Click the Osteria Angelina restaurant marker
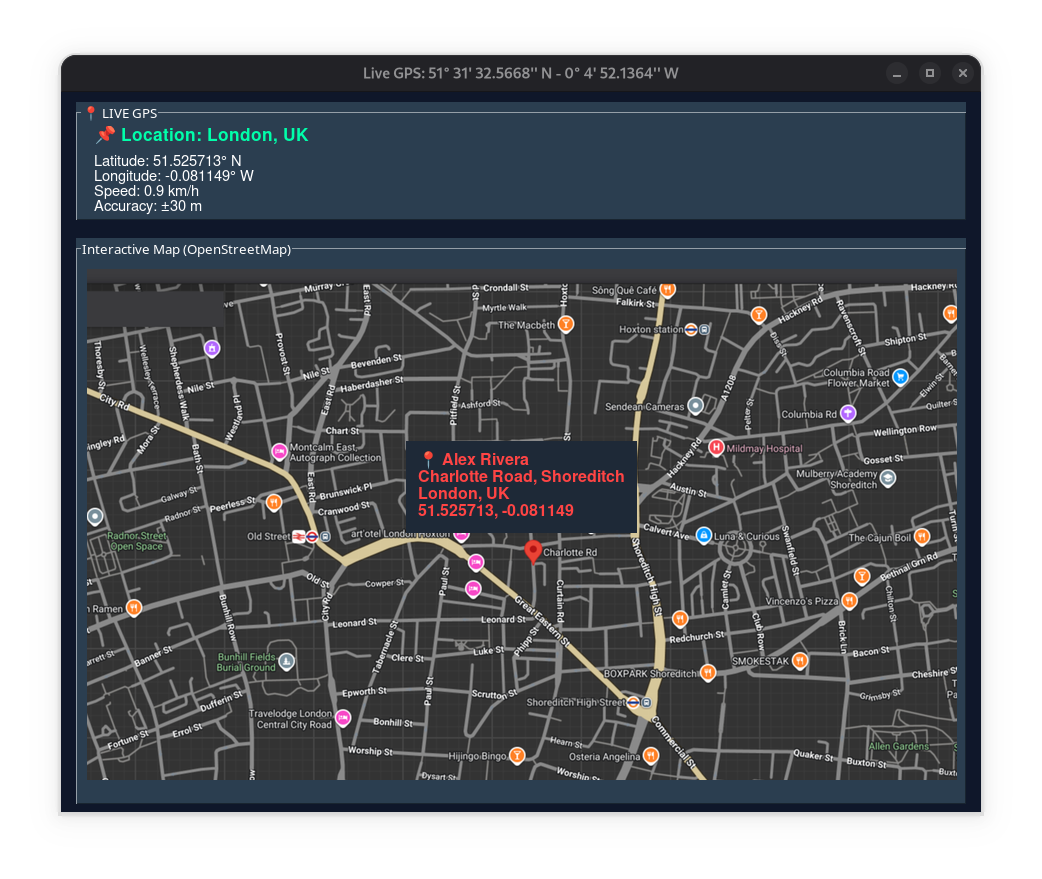 (651, 755)
